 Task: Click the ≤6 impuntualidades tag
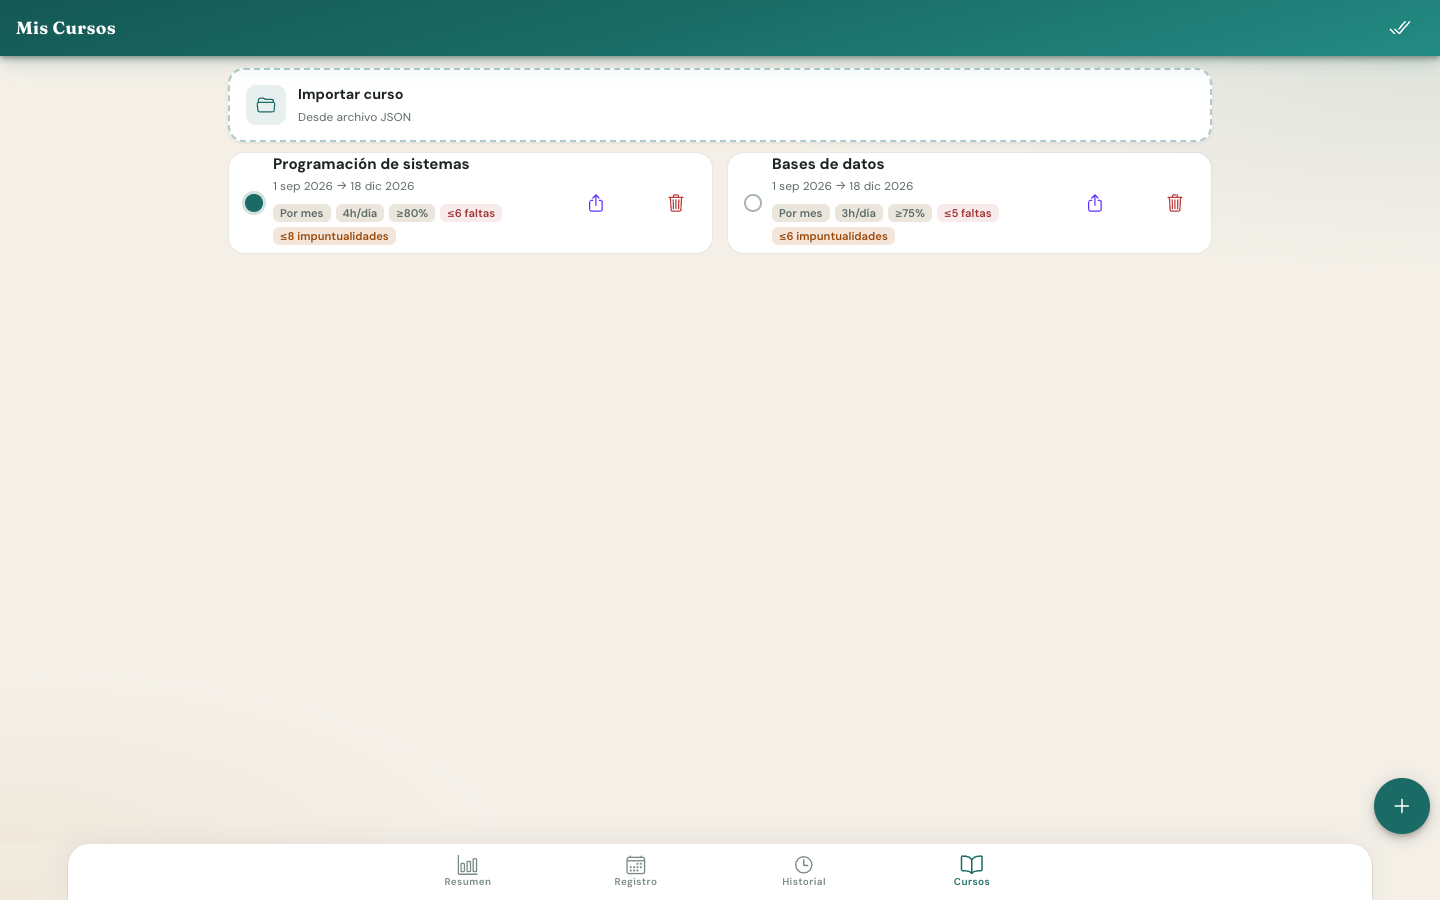tap(833, 236)
